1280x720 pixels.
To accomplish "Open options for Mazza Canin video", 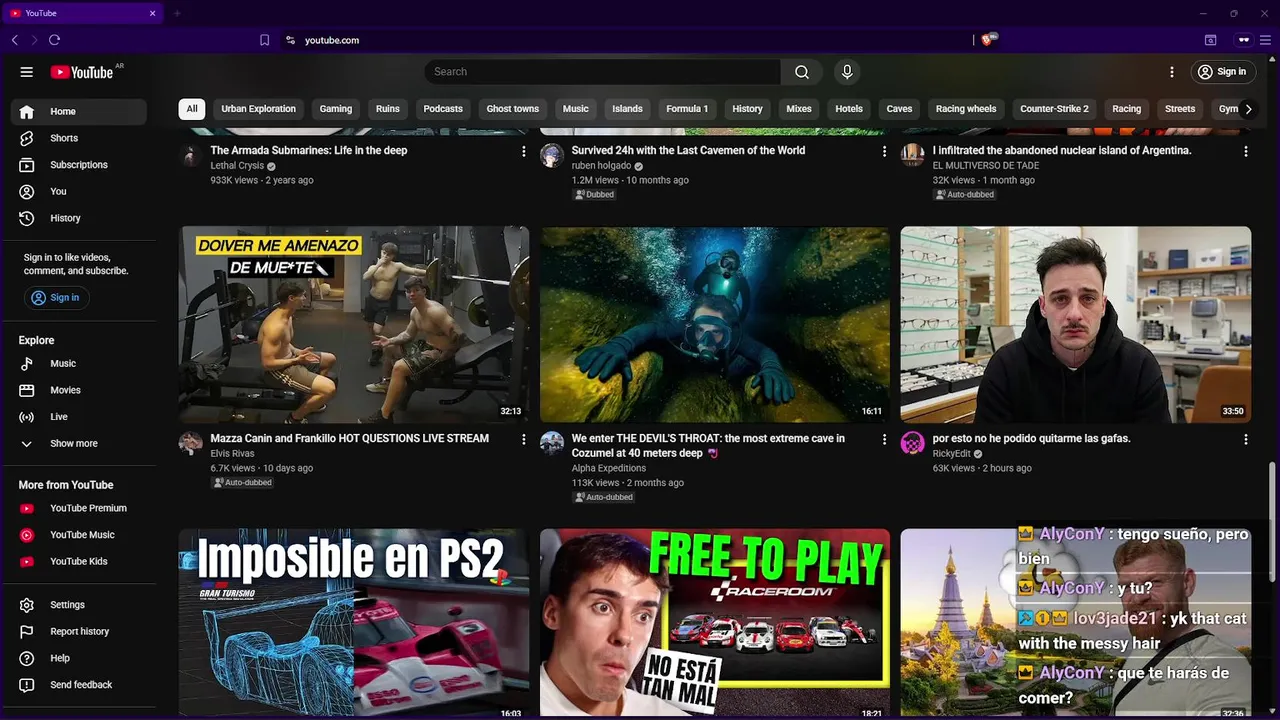I will [523, 439].
